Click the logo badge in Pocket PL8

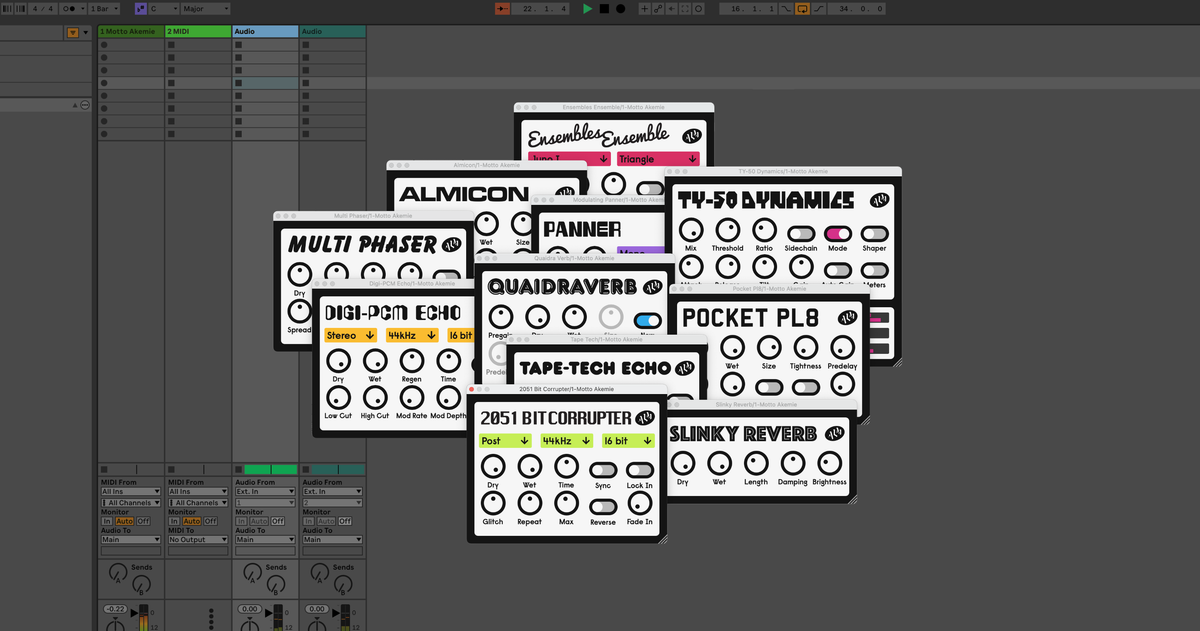pyautogui.click(x=846, y=317)
